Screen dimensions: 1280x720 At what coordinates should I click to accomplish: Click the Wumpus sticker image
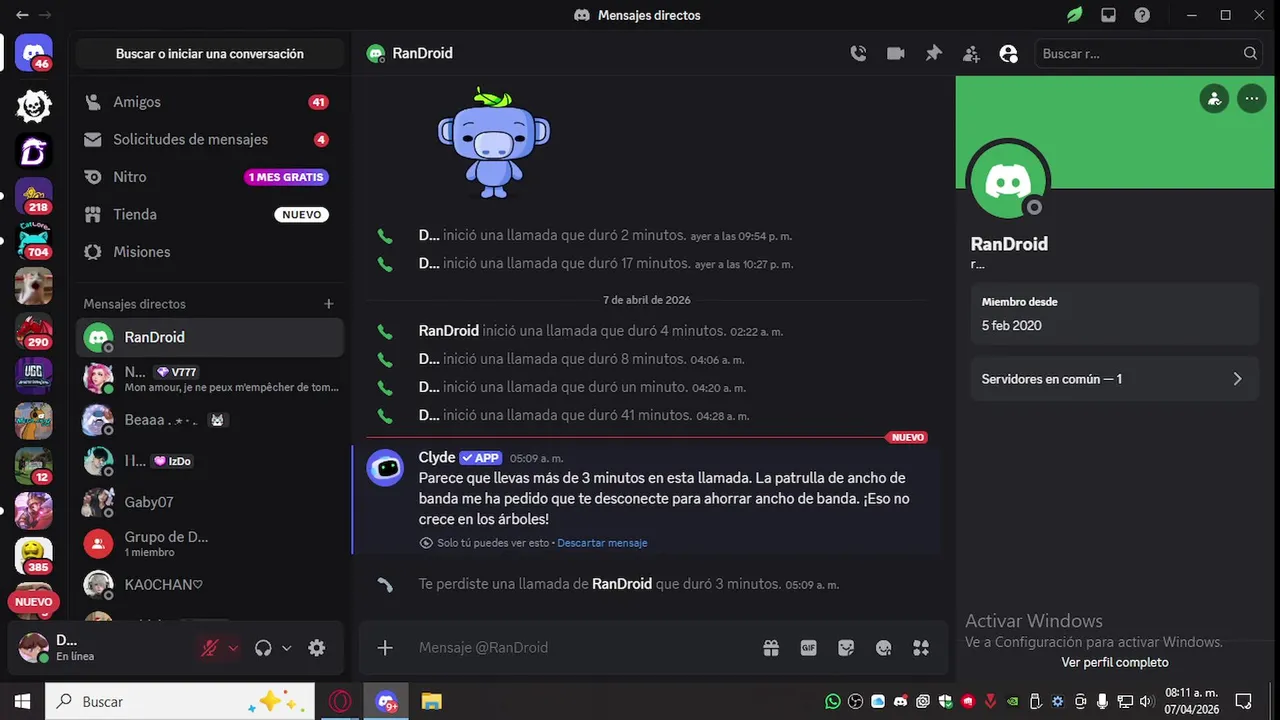[494, 143]
